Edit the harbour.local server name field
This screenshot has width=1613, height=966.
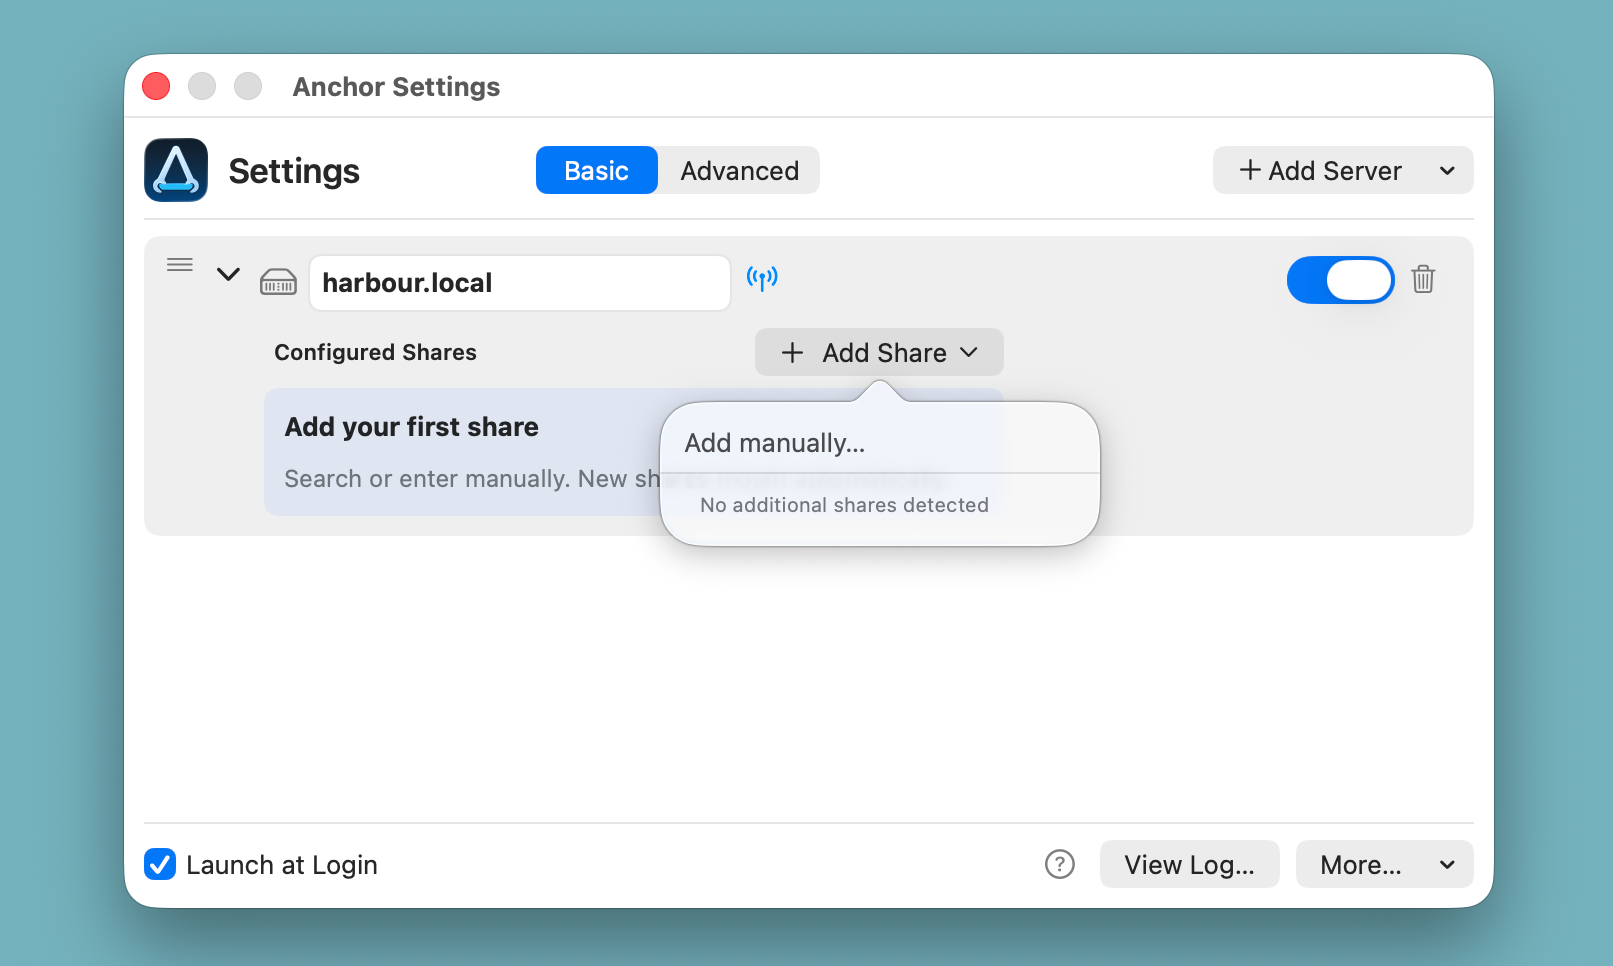tap(520, 283)
